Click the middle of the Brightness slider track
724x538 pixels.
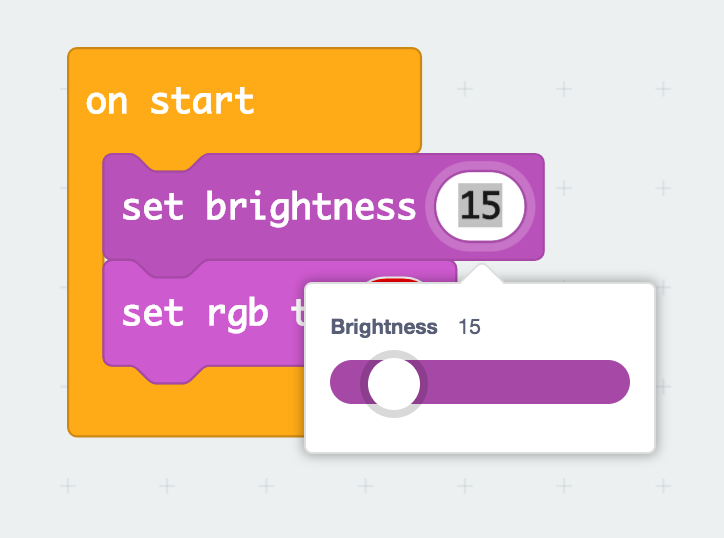[x=480, y=382]
